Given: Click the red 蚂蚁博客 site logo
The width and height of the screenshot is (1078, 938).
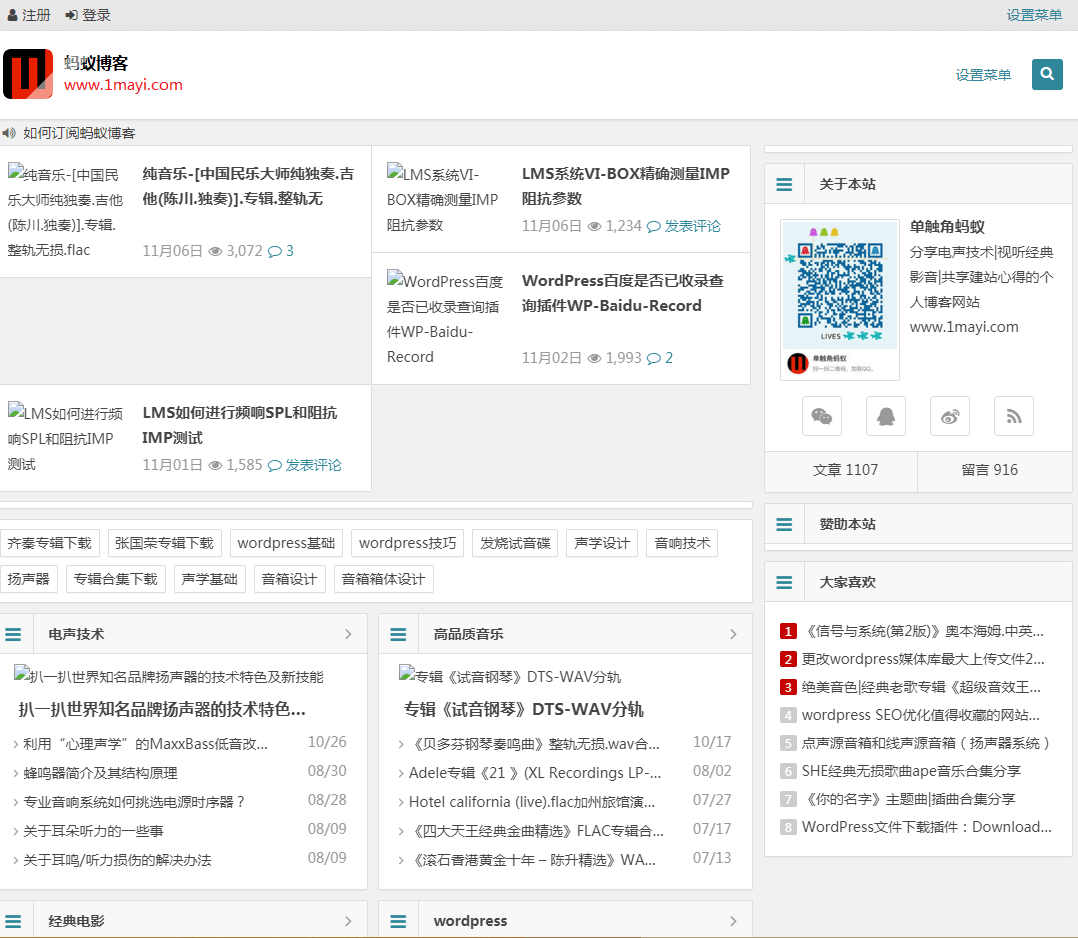Looking at the screenshot, I should 27,74.
